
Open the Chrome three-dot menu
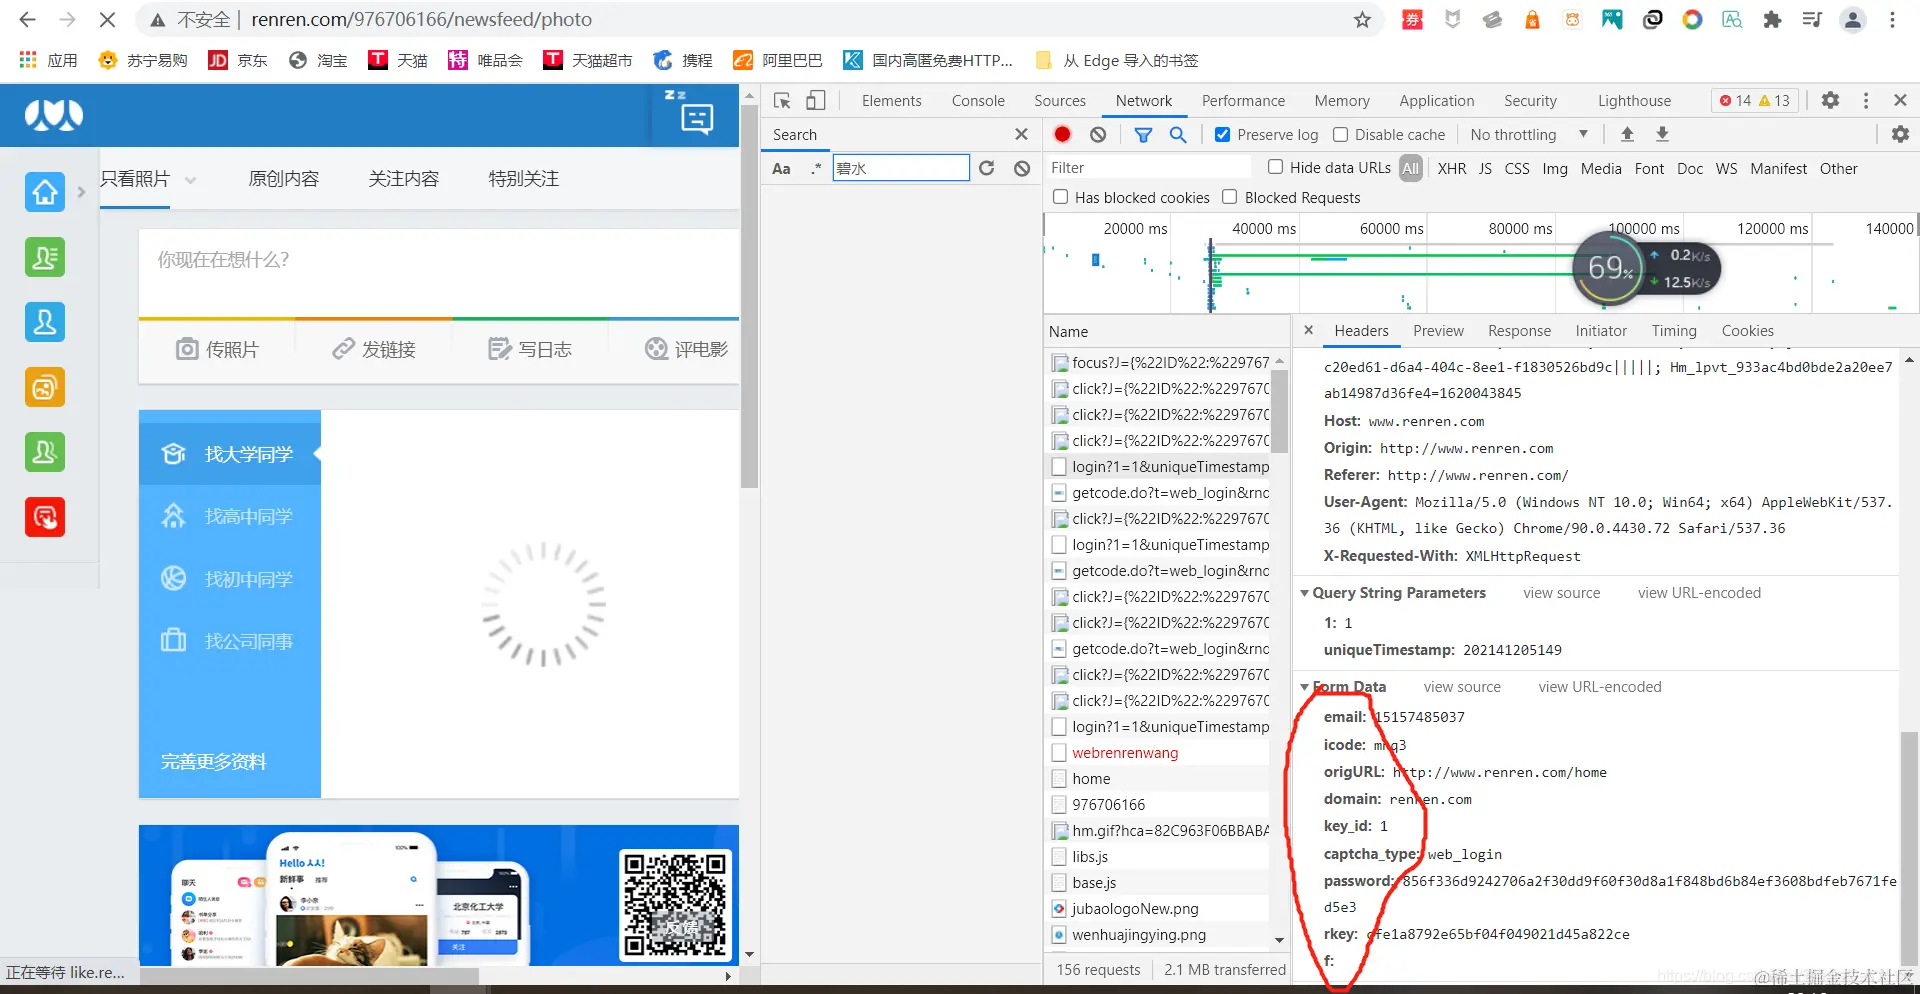(x=1892, y=19)
